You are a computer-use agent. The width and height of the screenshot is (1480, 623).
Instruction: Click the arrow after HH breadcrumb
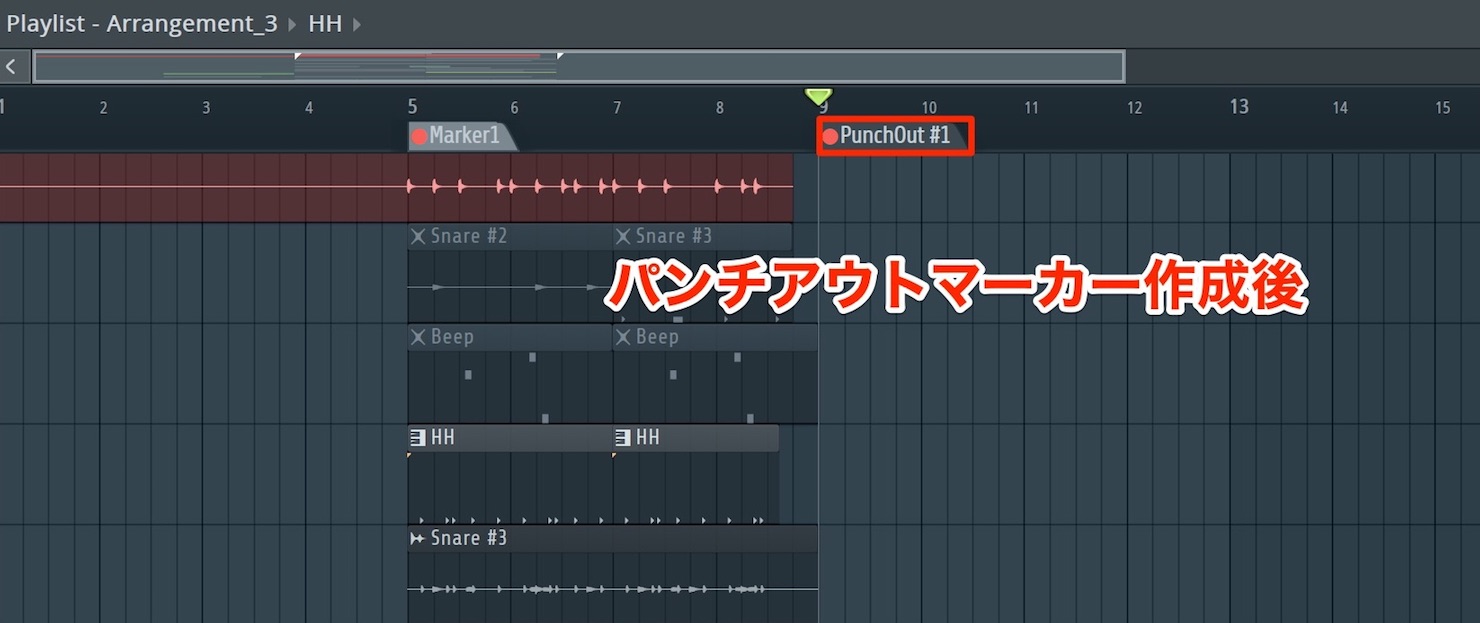click(x=357, y=23)
